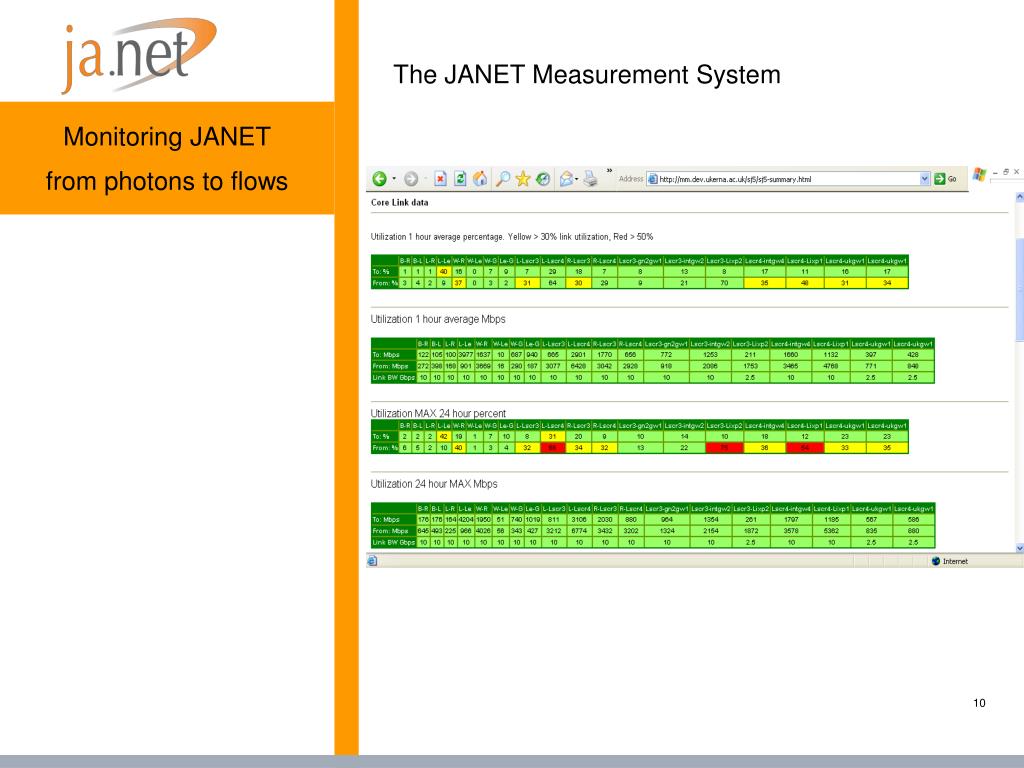The height and width of the screenshot is (768, 1024).
Task: Click the 'Utilization MAX 24 hour percent' heading
Action: click(438, 413)
